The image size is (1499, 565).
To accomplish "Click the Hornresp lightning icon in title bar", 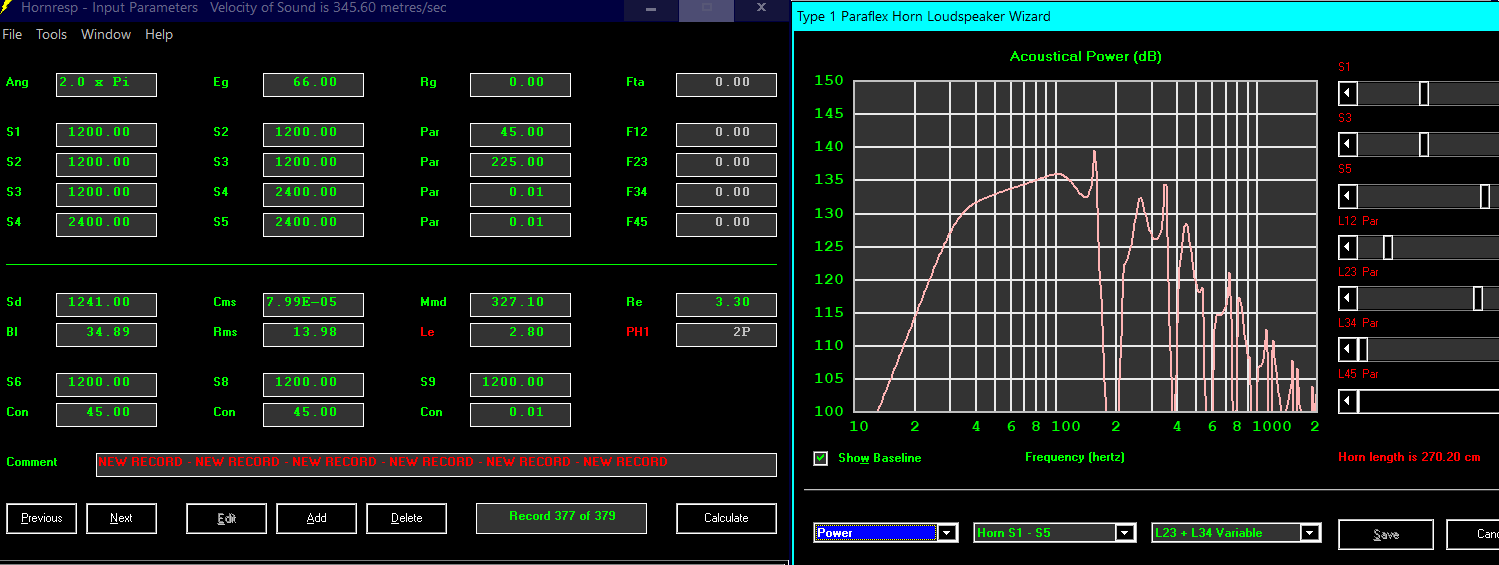I will click(x=8, y=8).
